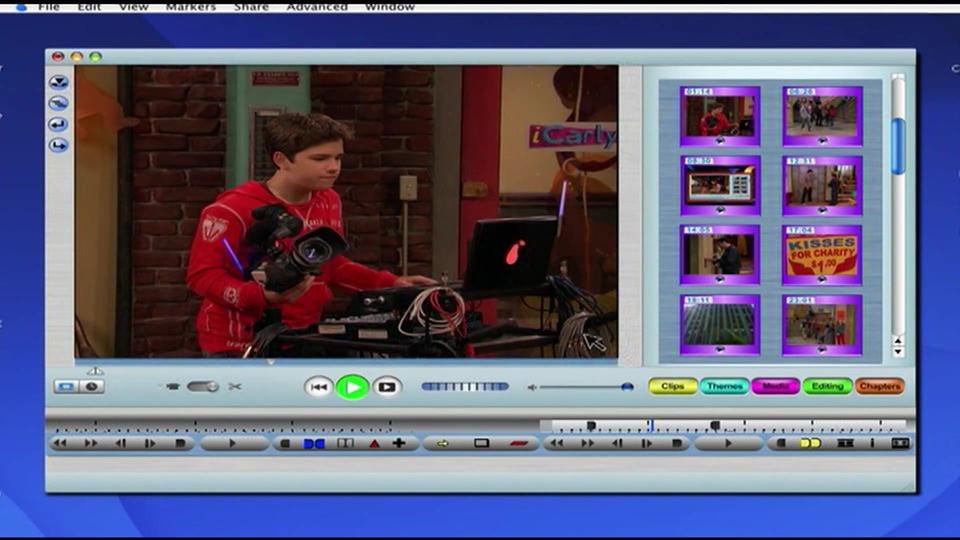
Task: Click the stop square under the clips pane
Action: coord(677,443)
